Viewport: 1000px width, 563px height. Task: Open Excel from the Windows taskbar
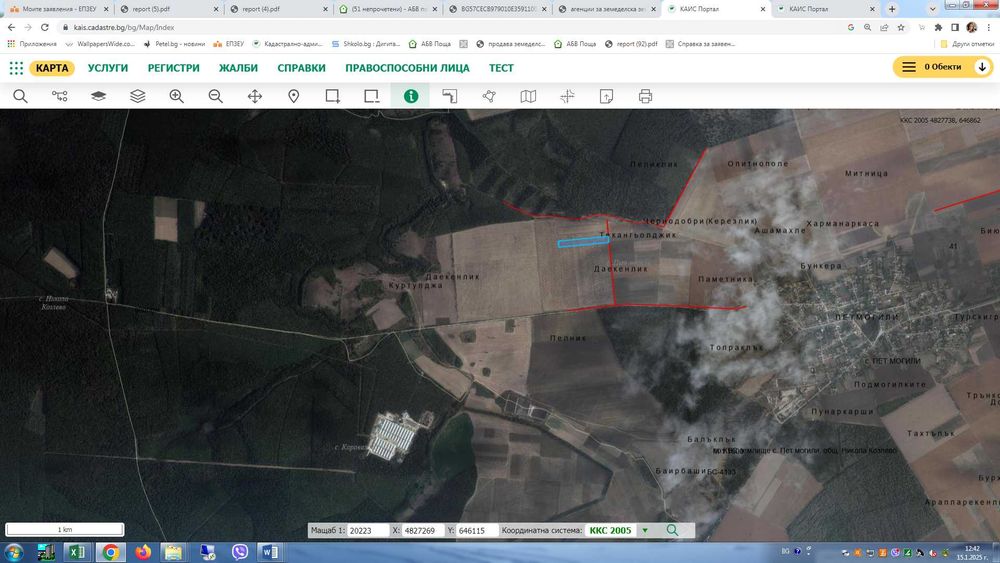point(77,552)
